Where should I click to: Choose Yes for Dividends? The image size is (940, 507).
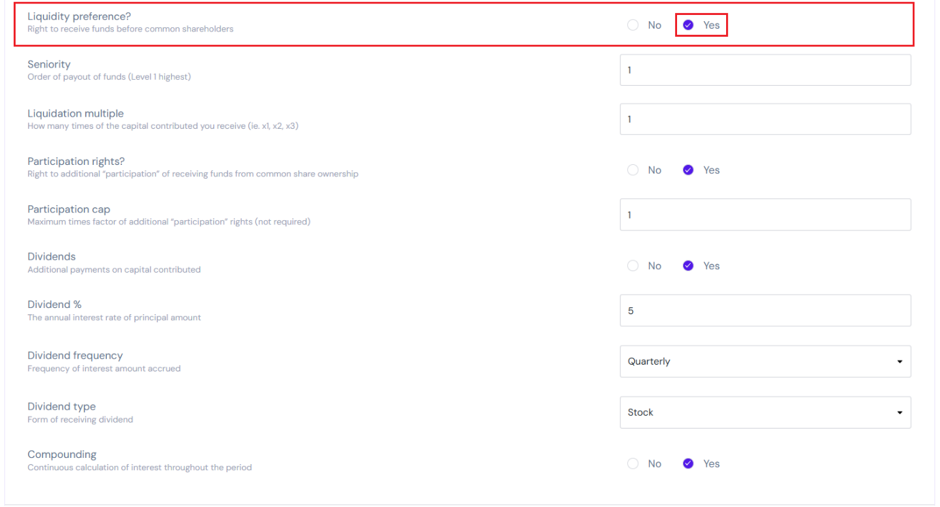[x=688, y=266]
